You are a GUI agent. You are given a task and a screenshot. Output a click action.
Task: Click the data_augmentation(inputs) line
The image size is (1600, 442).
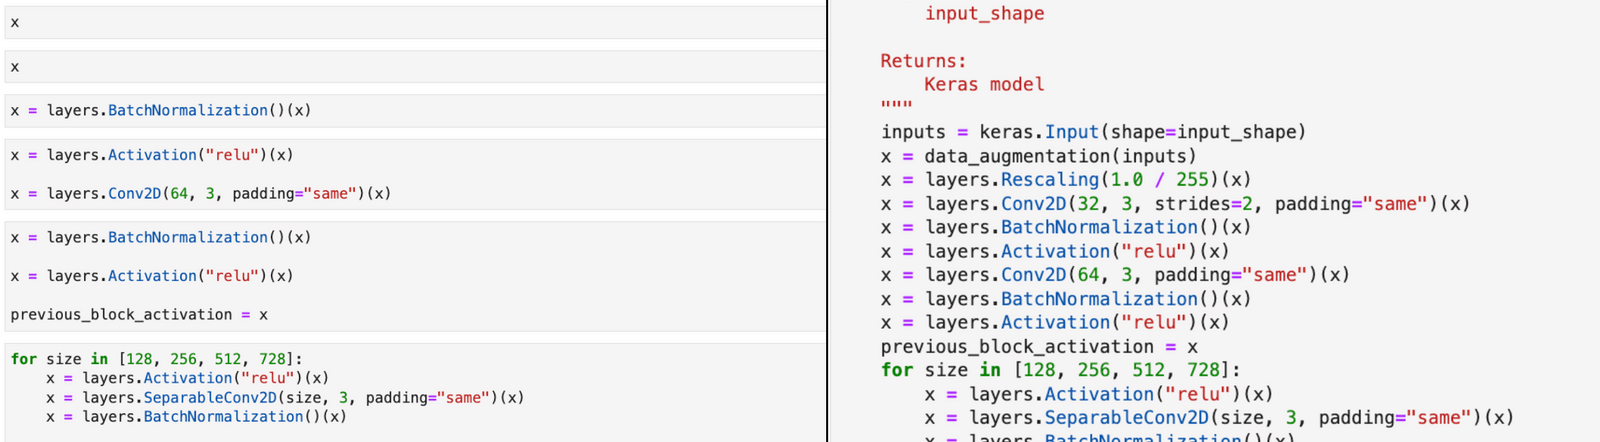1038,156
